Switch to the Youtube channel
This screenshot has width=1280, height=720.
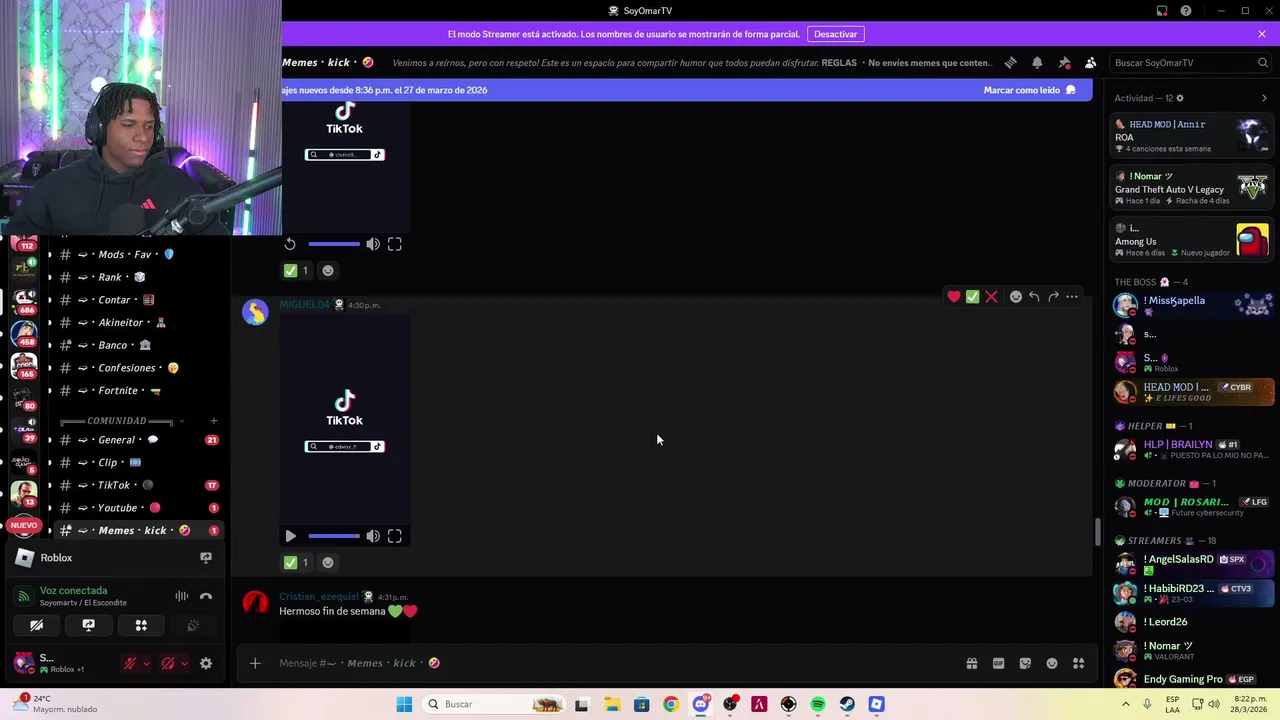coord(139,508)
